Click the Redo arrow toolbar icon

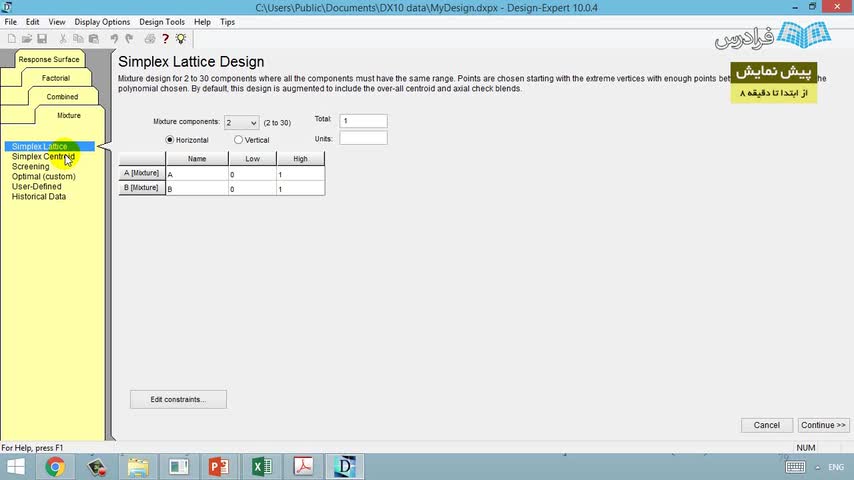click(x=129, y=39)
